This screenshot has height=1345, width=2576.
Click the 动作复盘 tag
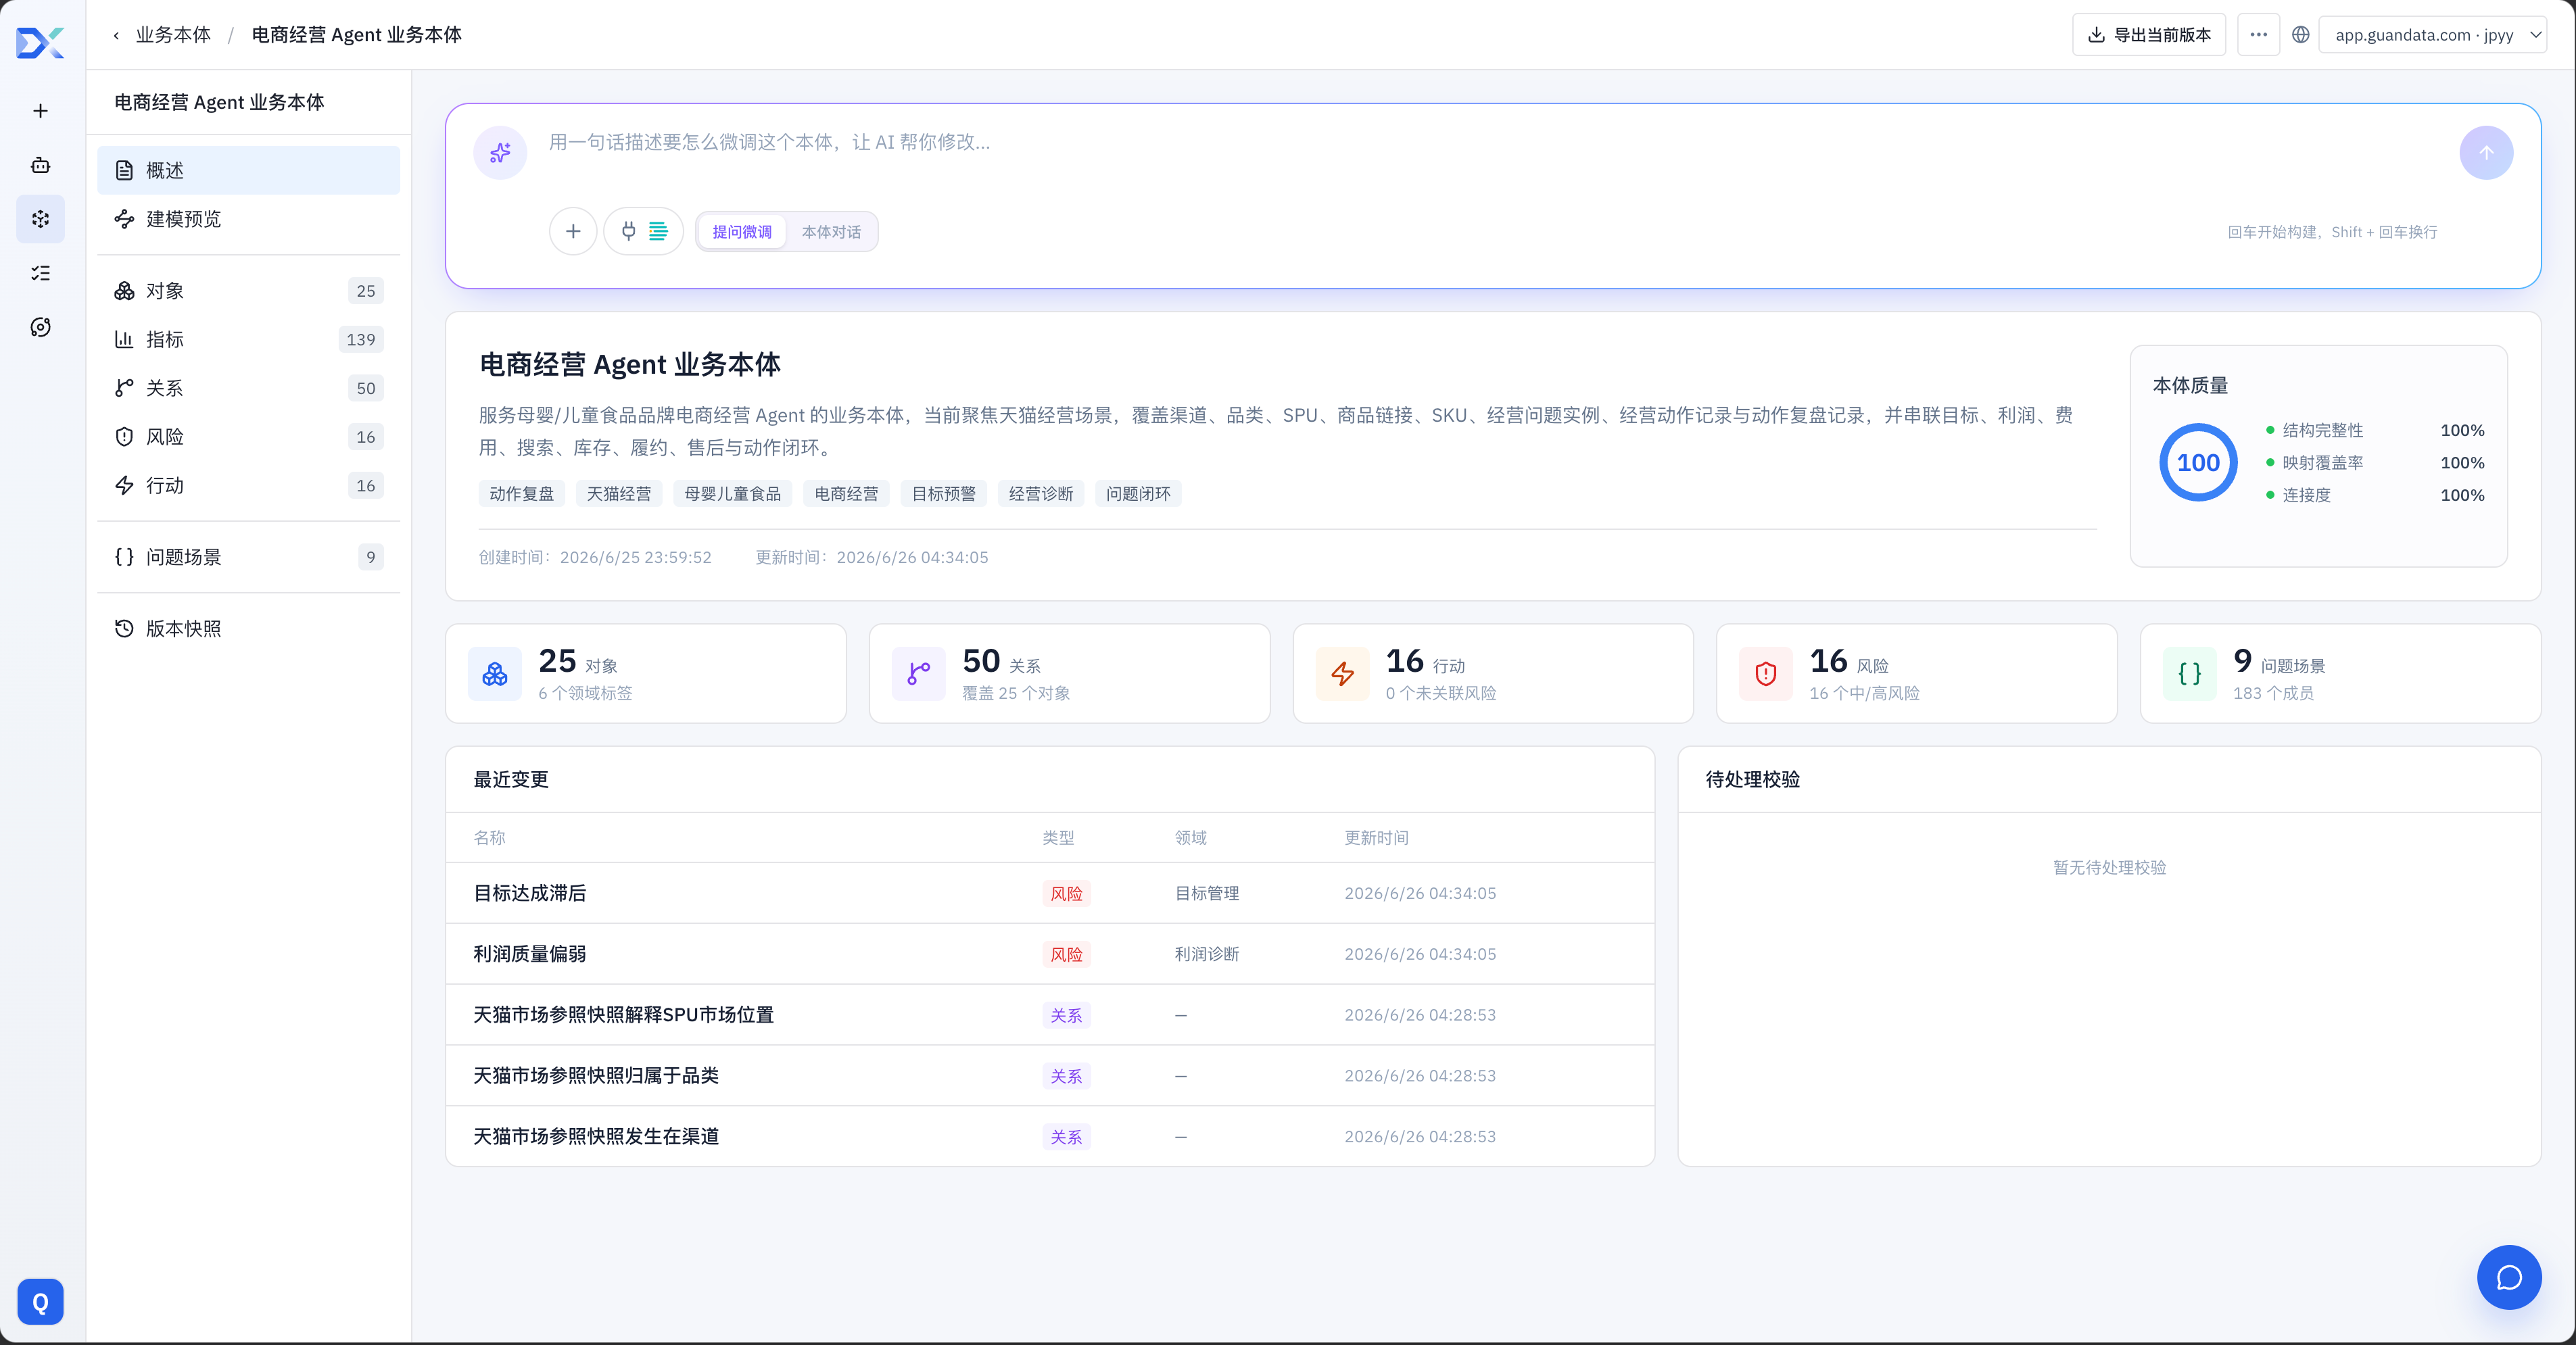click(x=521, y=494)
